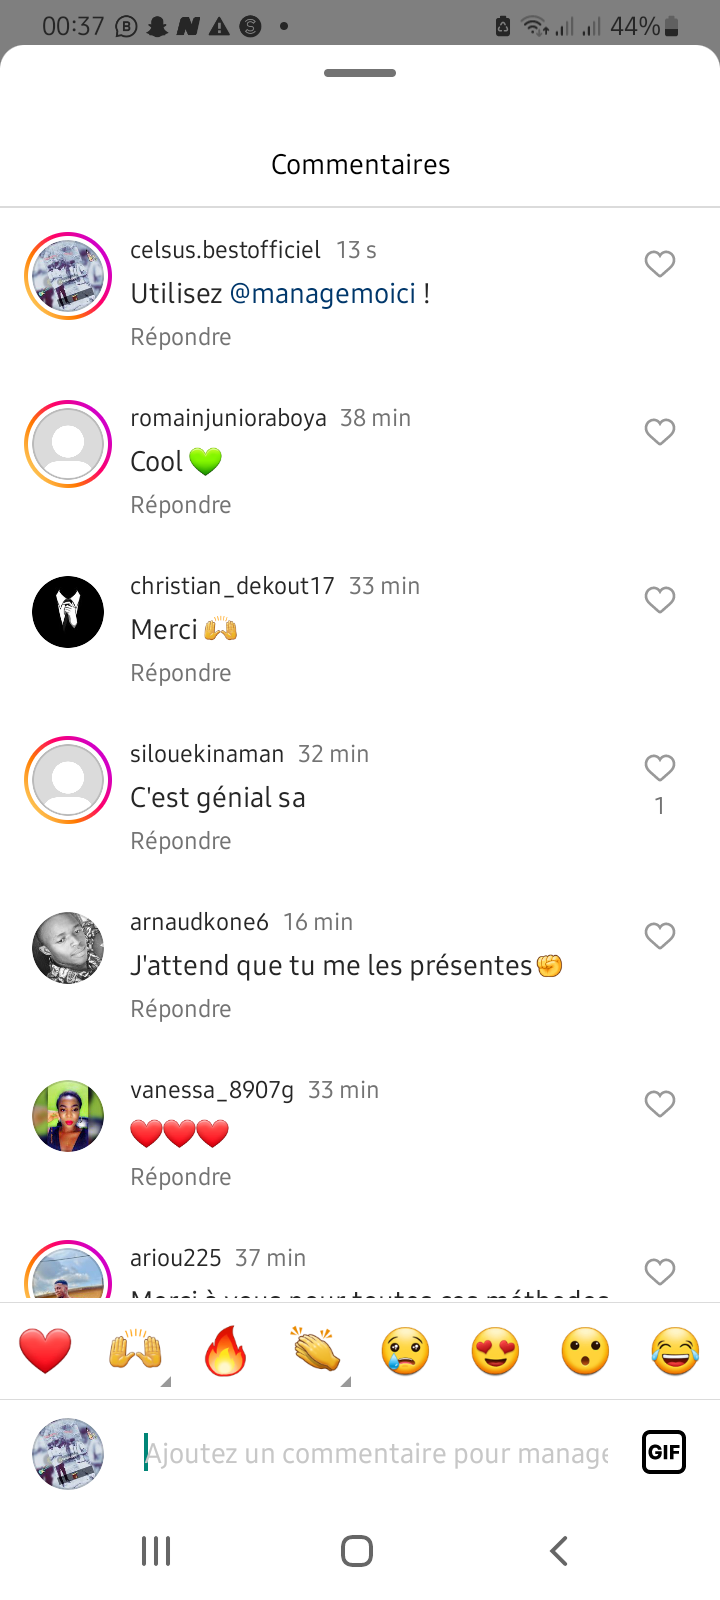Reply to christian_dekout17's Merci comment
The width and height of the screenshot is (720, 1600).
181,673
